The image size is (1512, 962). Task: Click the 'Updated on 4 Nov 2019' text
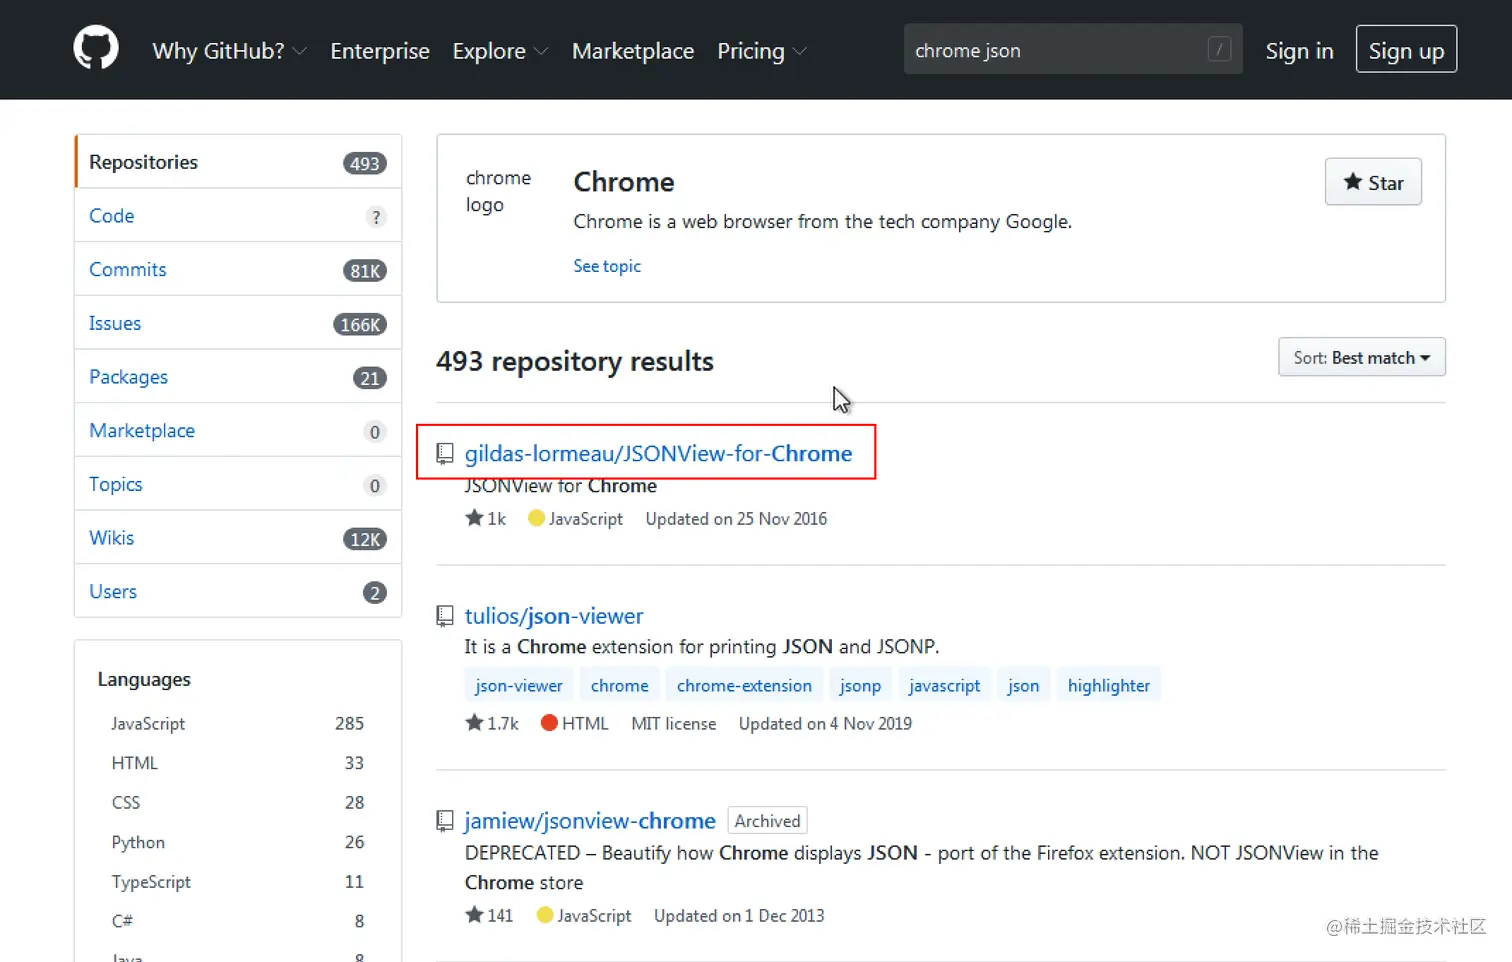click(x=825, y=723)
